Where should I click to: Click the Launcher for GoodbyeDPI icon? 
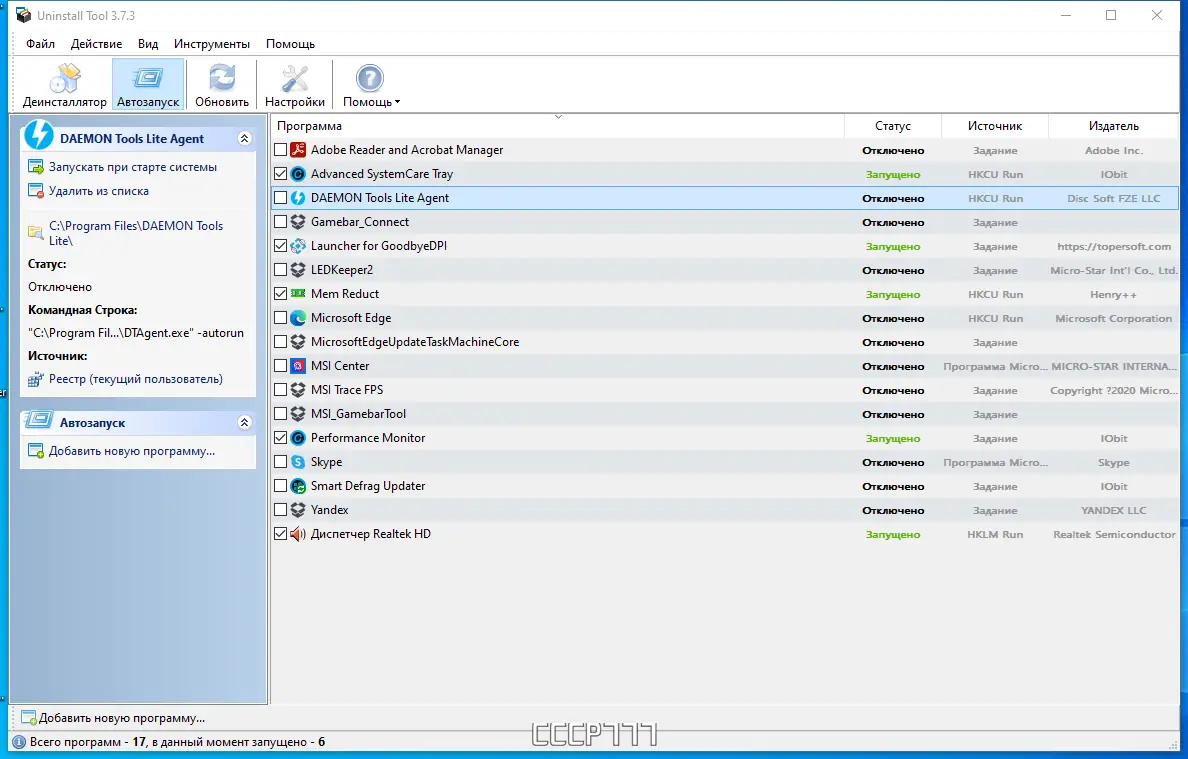[298, 246]
